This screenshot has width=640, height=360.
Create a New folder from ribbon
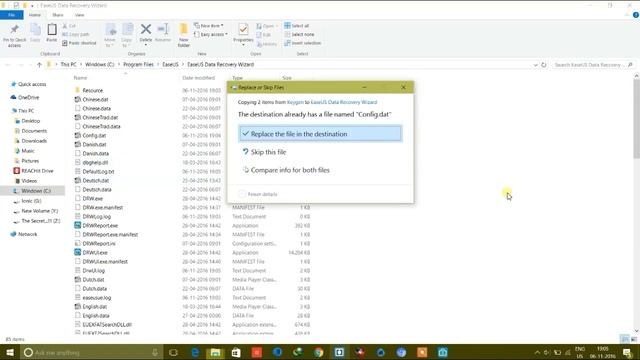(184, 36)
